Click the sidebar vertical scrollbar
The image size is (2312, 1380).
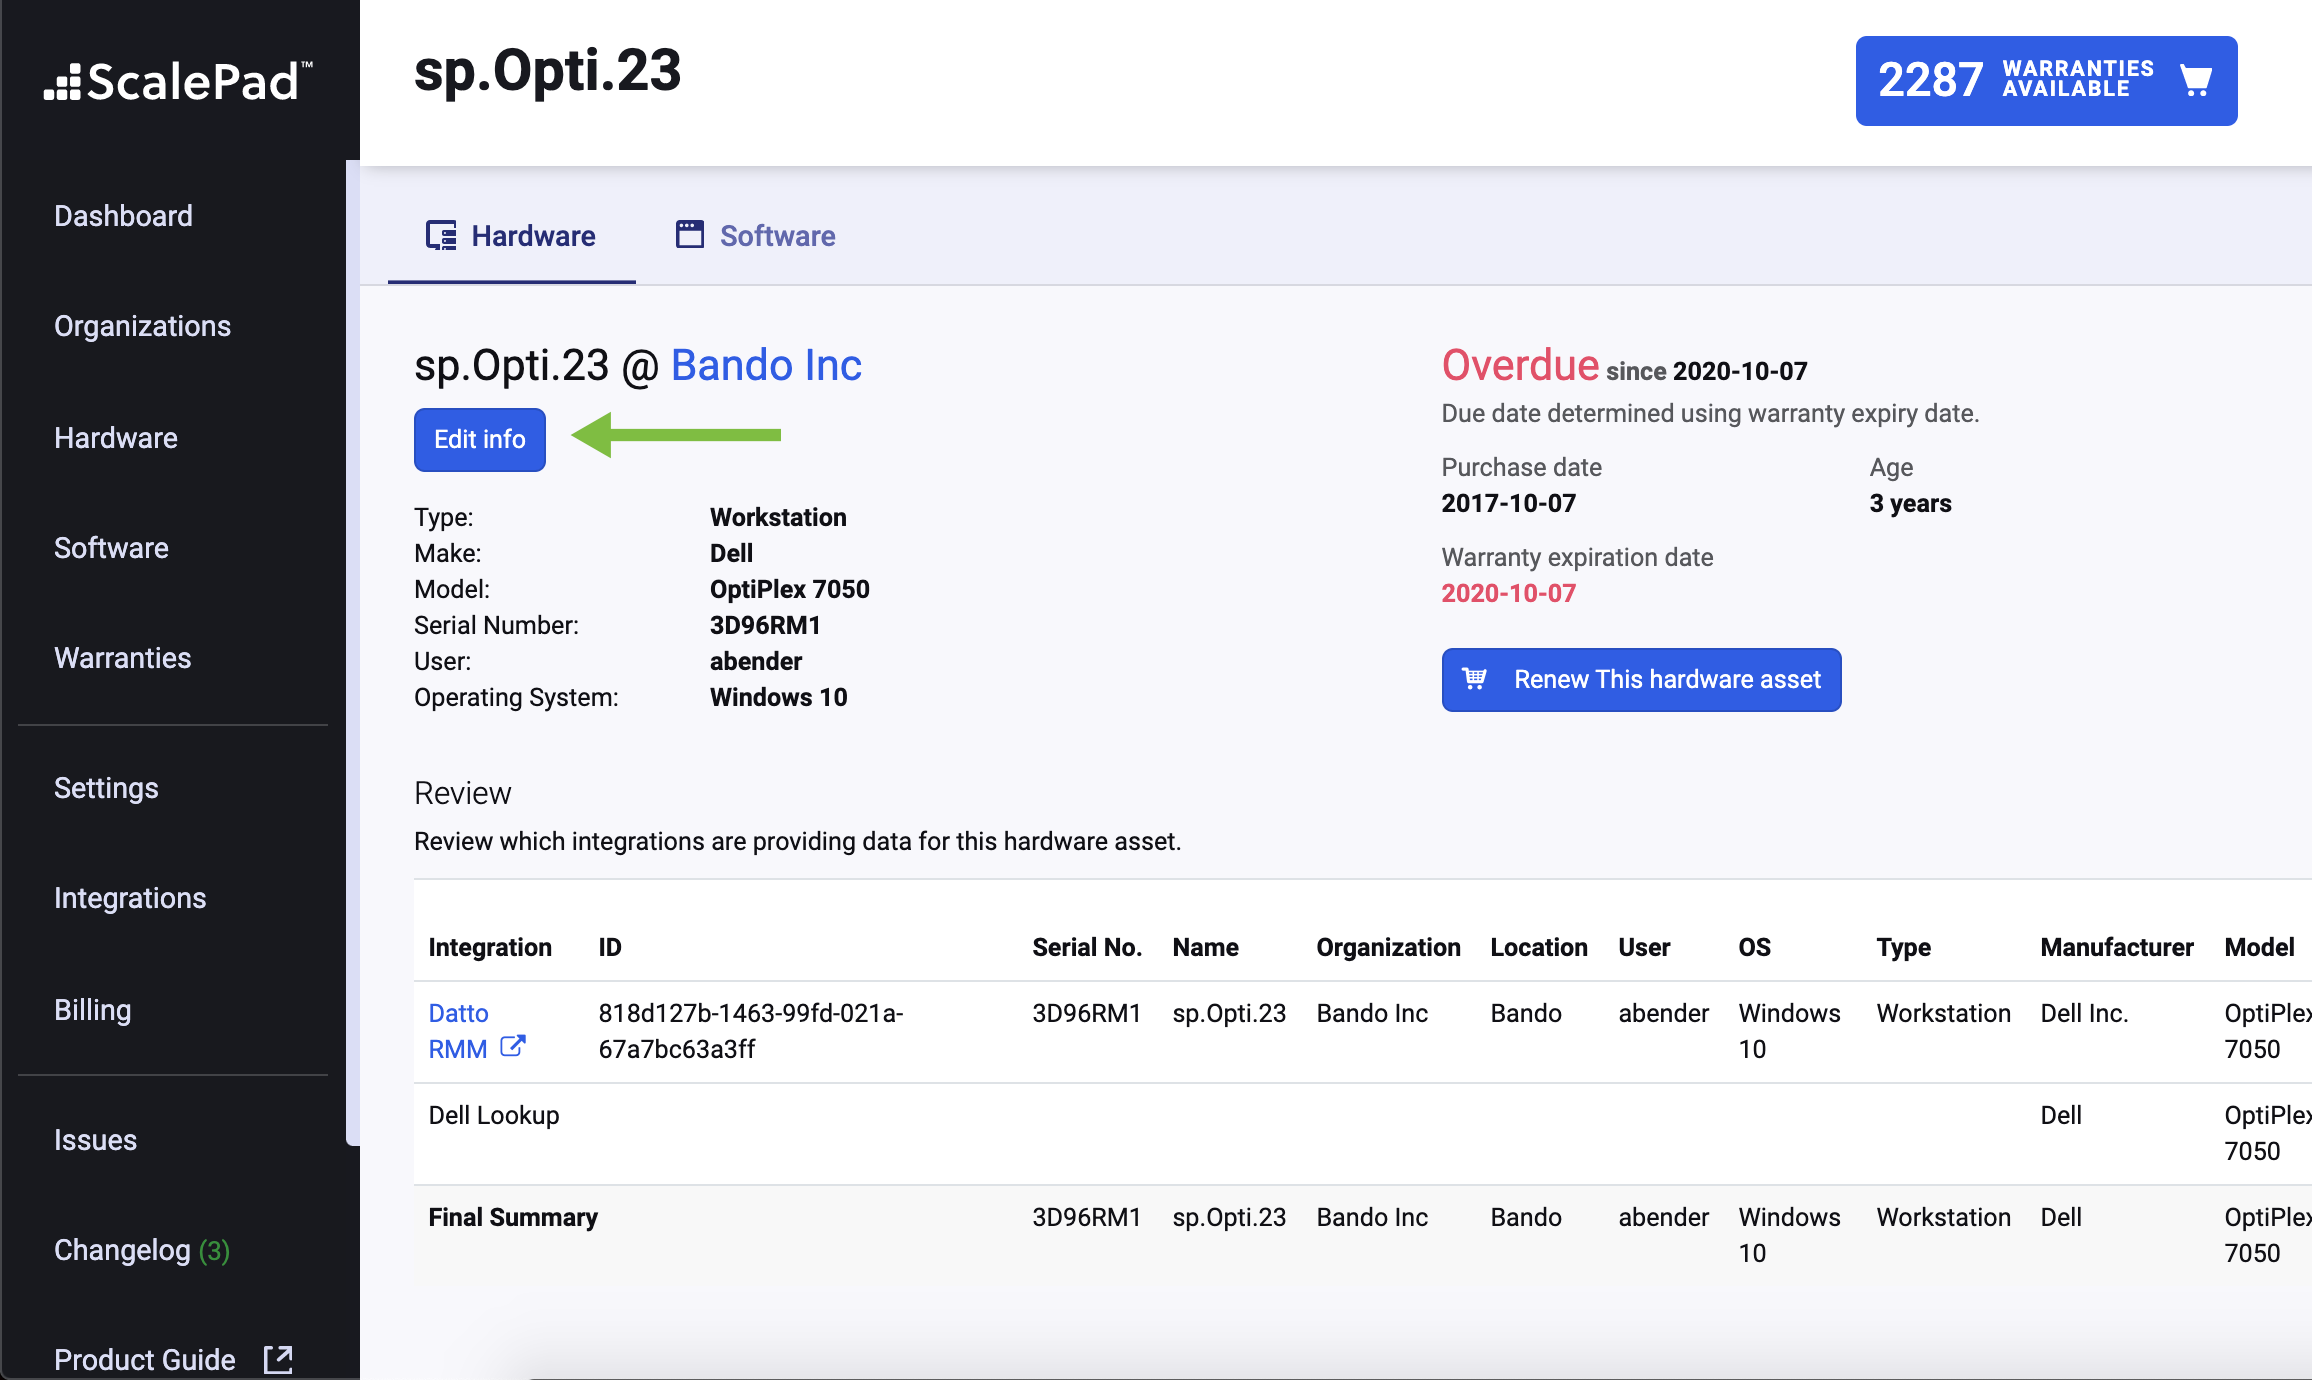pyautogui.click(x=352, y=650)
